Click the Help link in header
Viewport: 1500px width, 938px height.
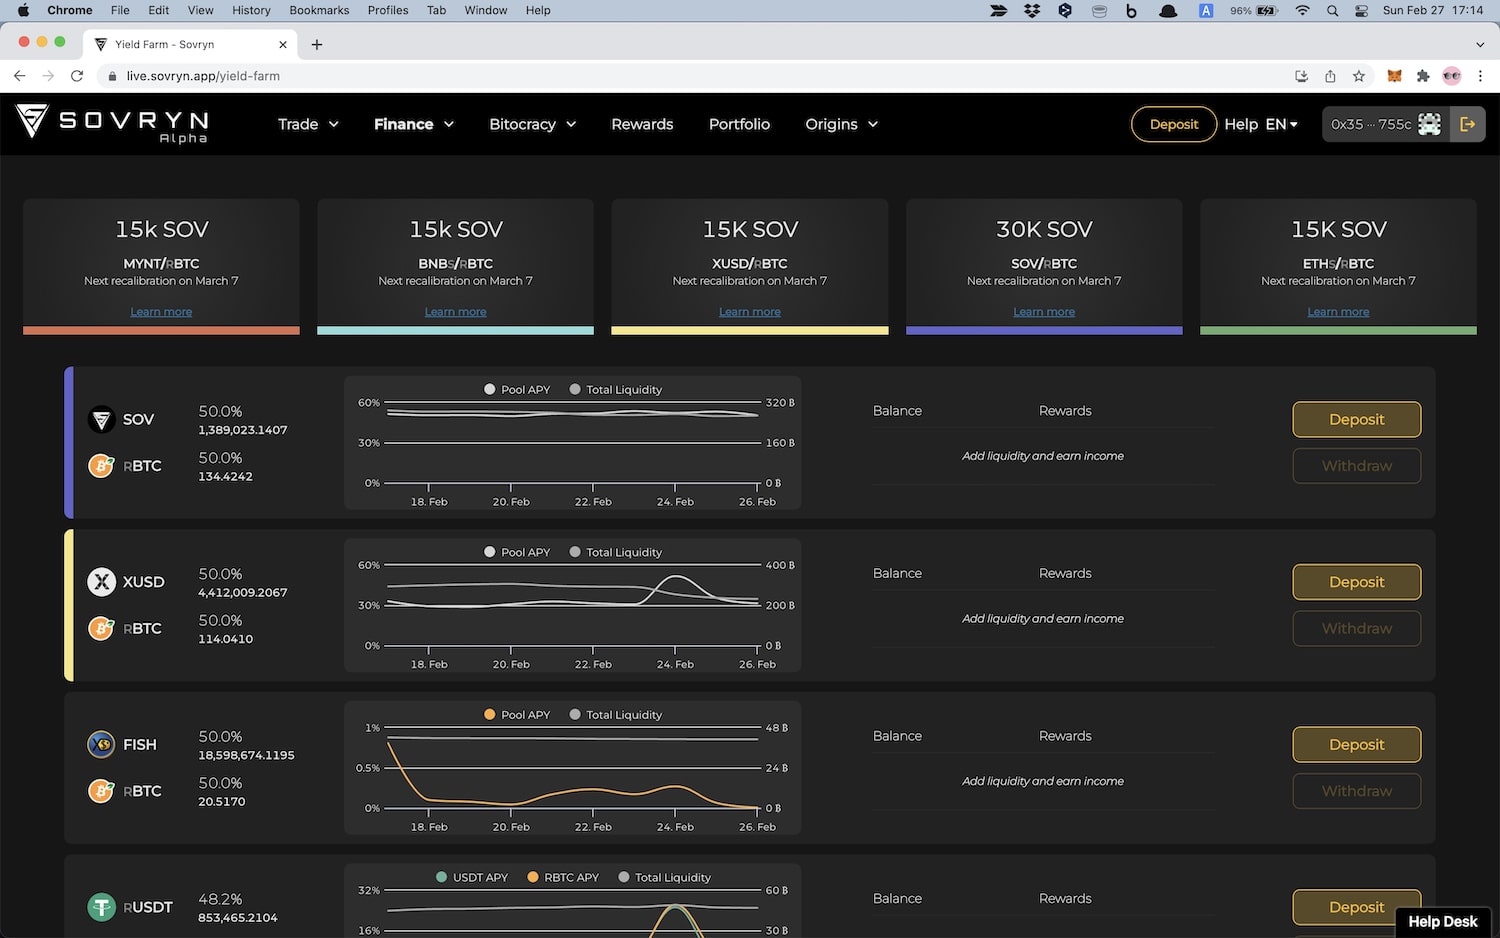(x=1241, y=124)
